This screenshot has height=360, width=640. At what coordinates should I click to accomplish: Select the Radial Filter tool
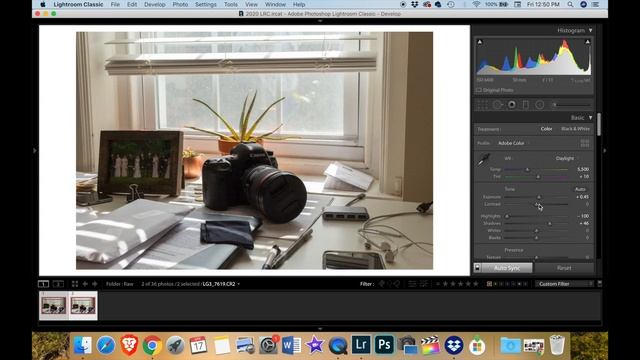coord(540,105)
